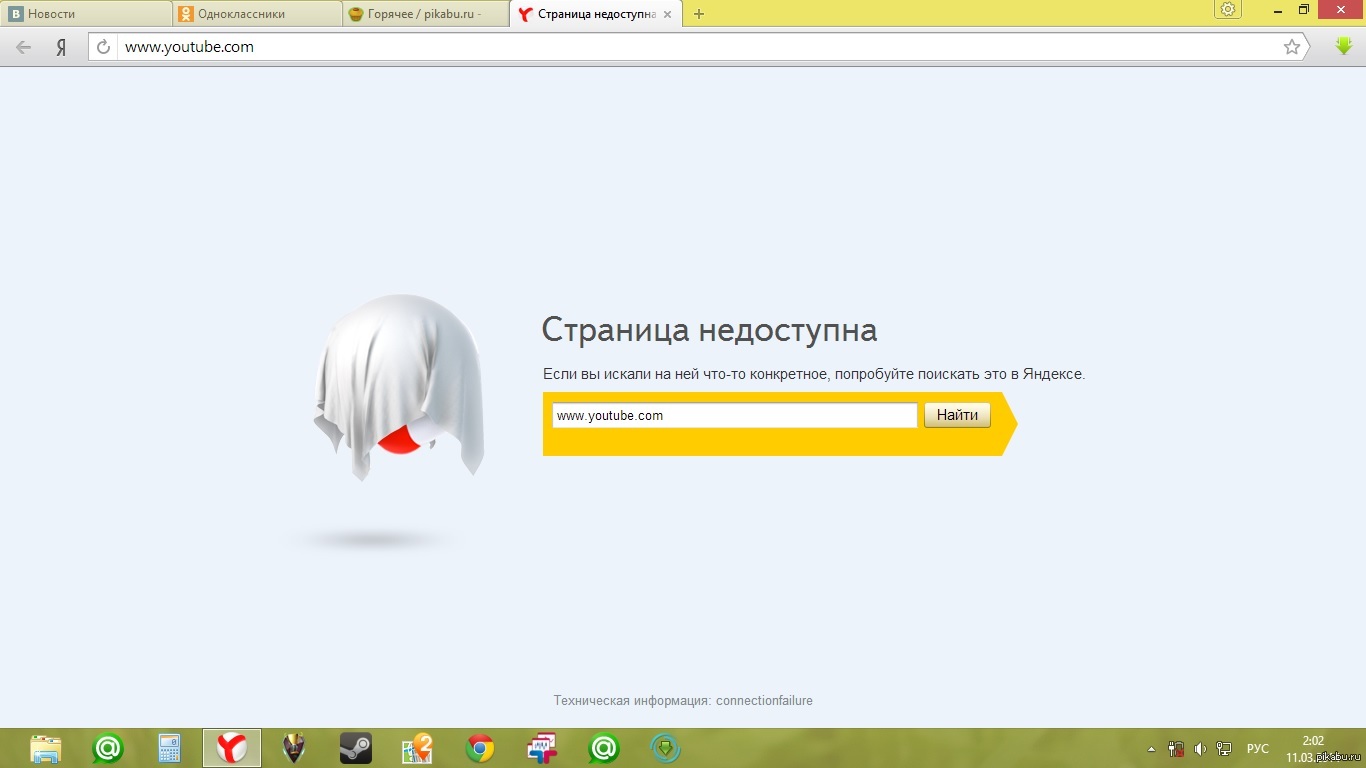The image size is (1366, 768).
Task: Switch to the Горячее / pikabu.ru tab
Action: pyautogui.click(x=425, y=14)
